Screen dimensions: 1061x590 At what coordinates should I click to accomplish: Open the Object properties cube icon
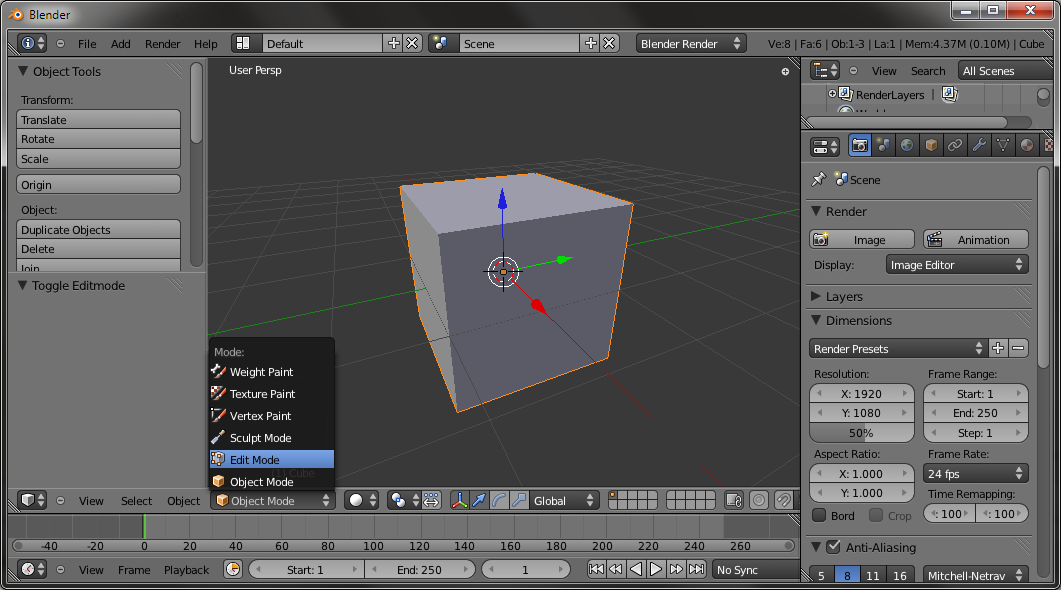click(x=931, y=146)
